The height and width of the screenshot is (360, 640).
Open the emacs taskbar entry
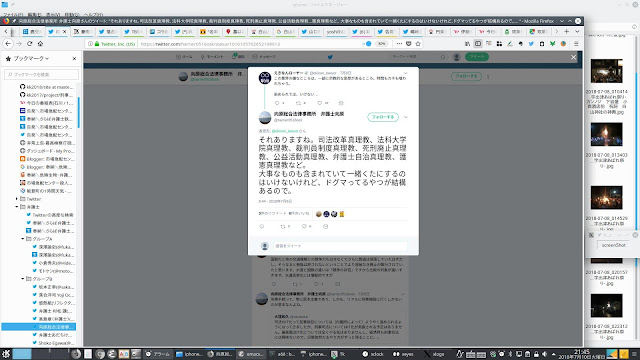coord(251,354)
